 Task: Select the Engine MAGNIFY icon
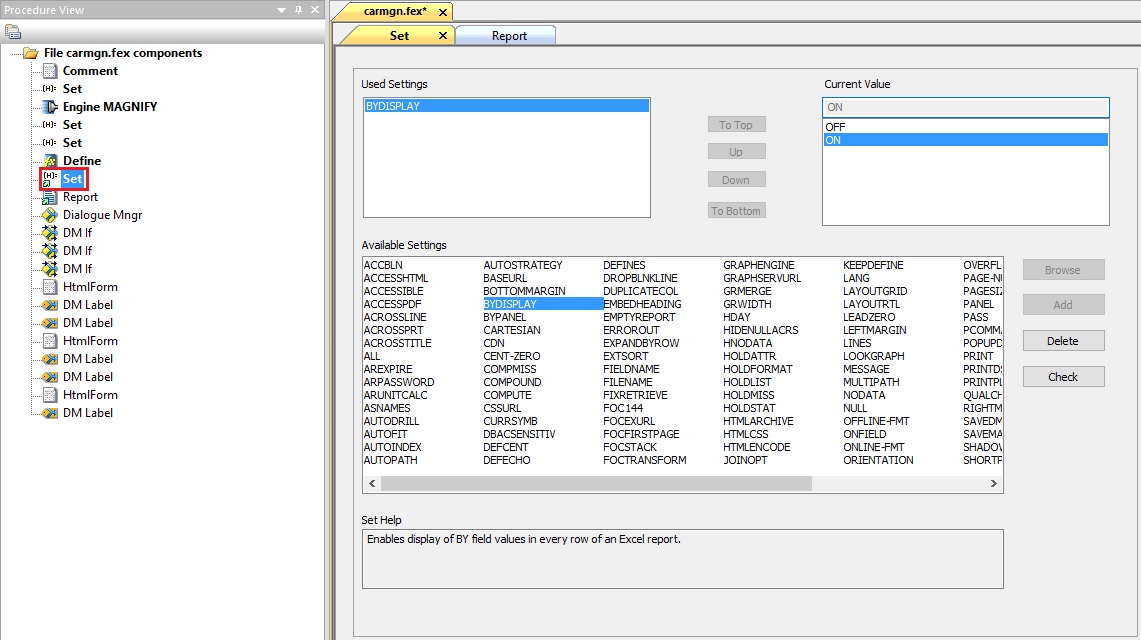pos(50,107)
